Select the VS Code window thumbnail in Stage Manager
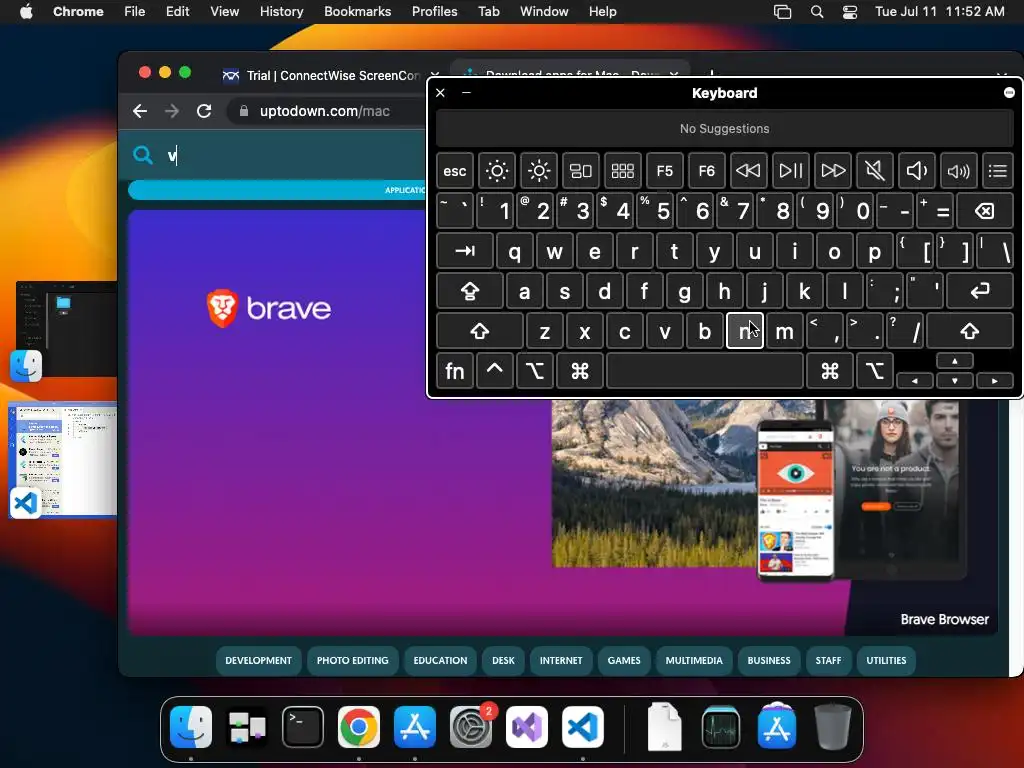The width and height of the screenshot is (1024, 768). click(x=63, y=460)
